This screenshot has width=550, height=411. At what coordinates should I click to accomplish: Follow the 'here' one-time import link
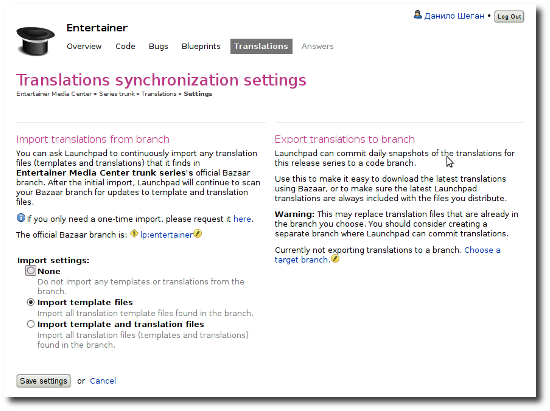(242, 219)
